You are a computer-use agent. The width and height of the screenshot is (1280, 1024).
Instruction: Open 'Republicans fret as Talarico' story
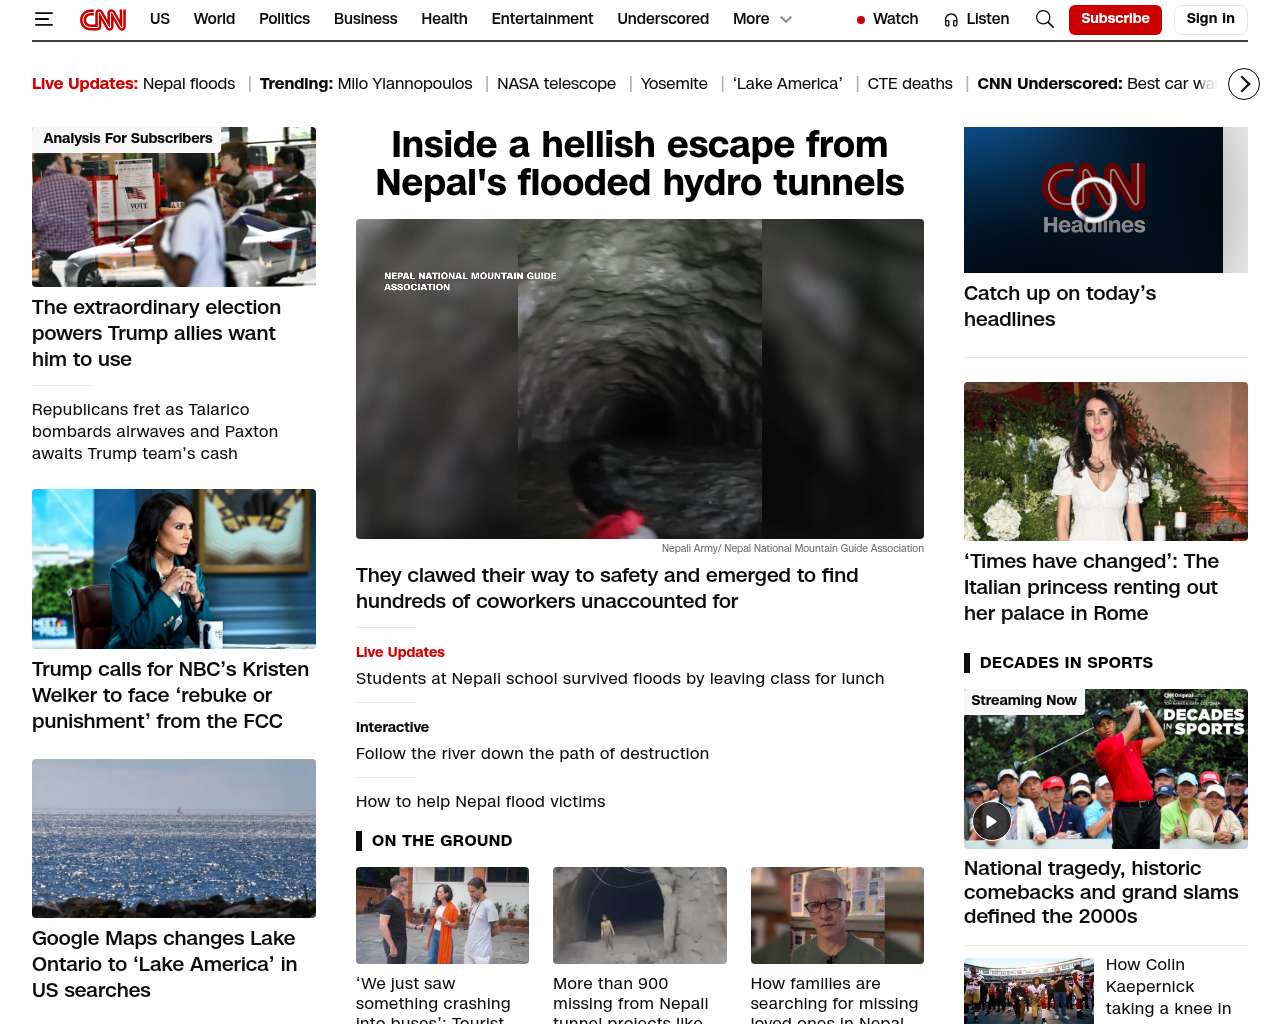tap(155, 432)
